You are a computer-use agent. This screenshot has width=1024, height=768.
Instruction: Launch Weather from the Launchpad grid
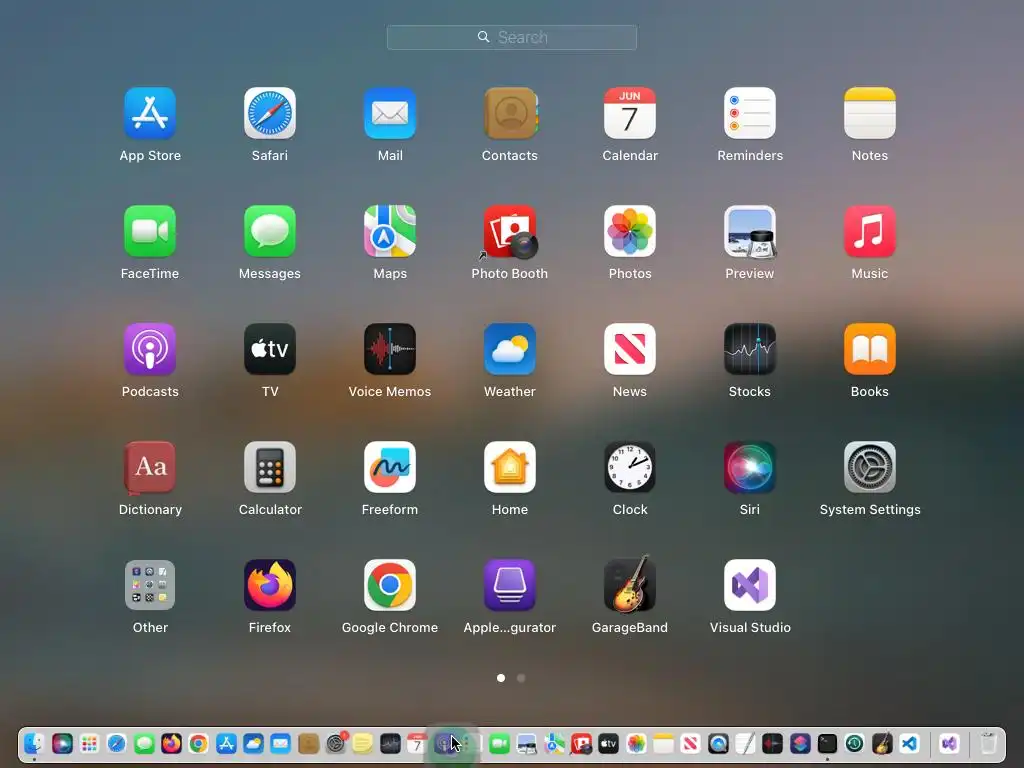510,349
